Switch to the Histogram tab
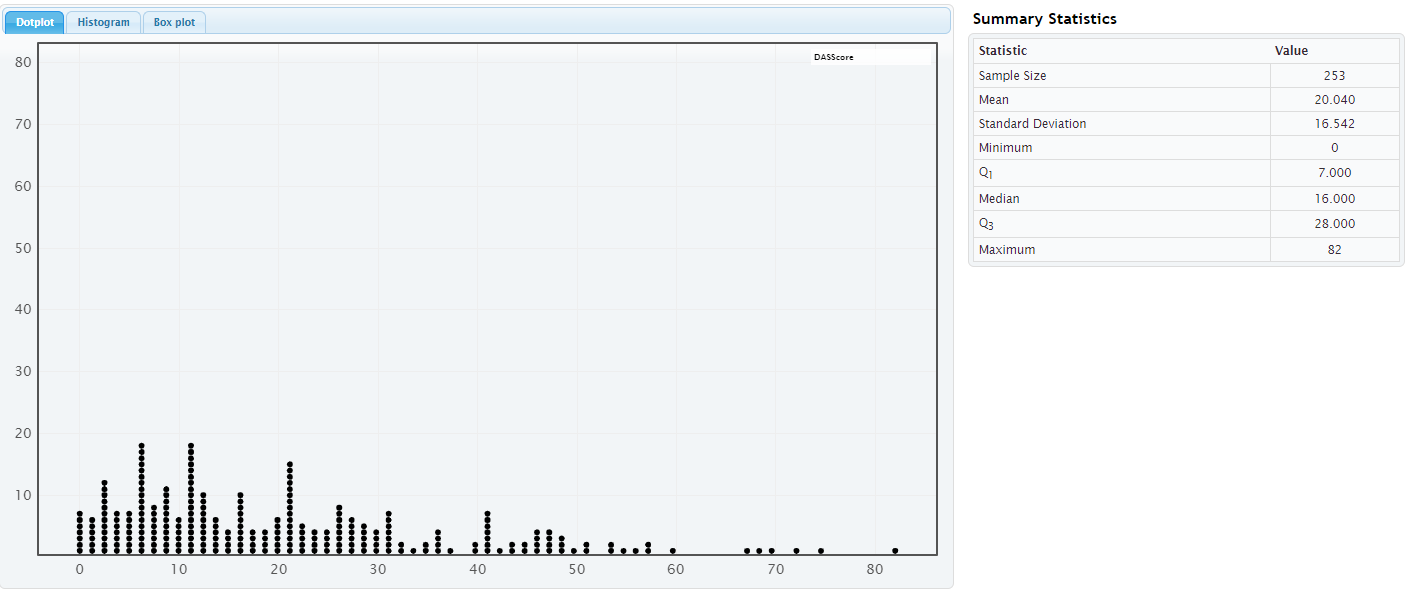The height and width of the screenshot is (599, 1408). point(103,21)
